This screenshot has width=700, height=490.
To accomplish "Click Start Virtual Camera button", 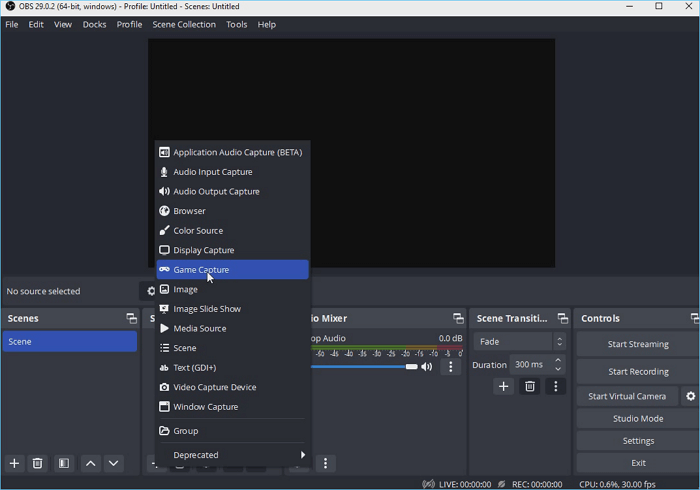I will click(627, 396).
